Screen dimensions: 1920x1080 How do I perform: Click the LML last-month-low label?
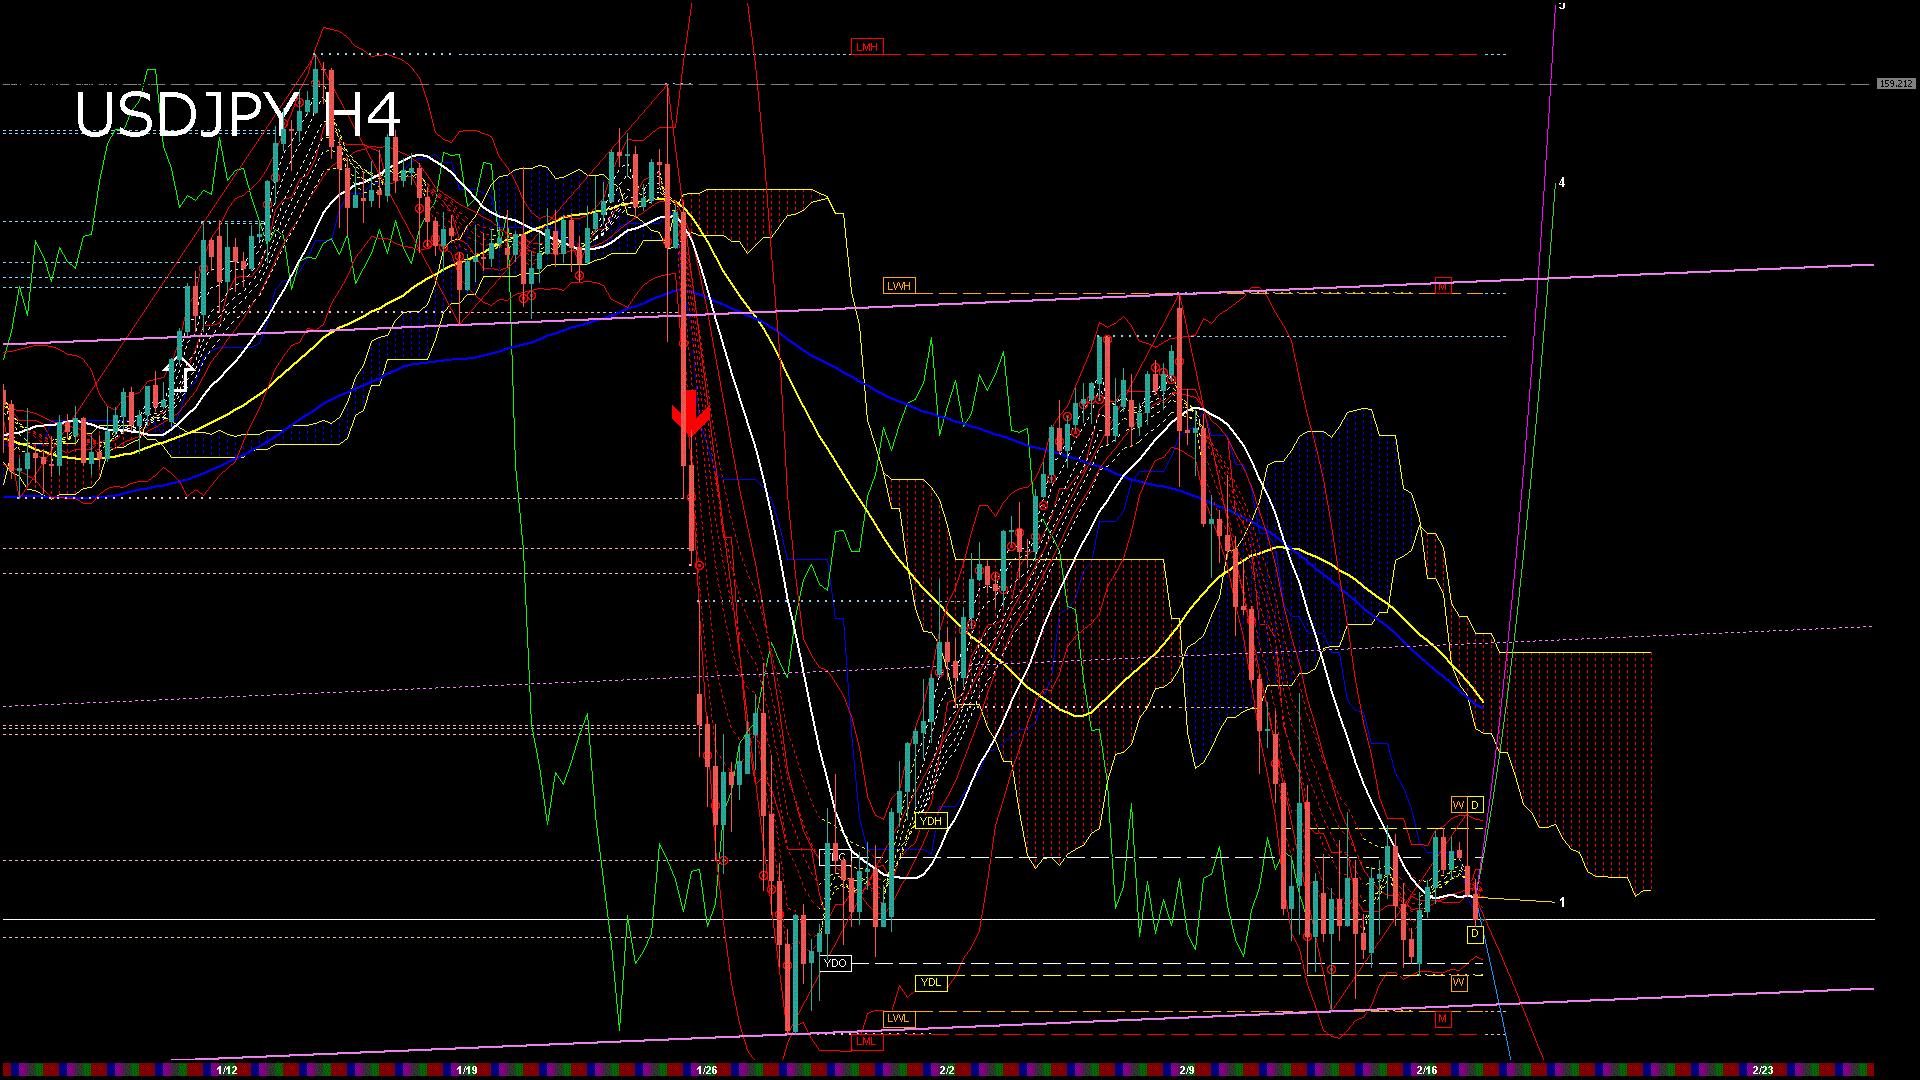865,1041
